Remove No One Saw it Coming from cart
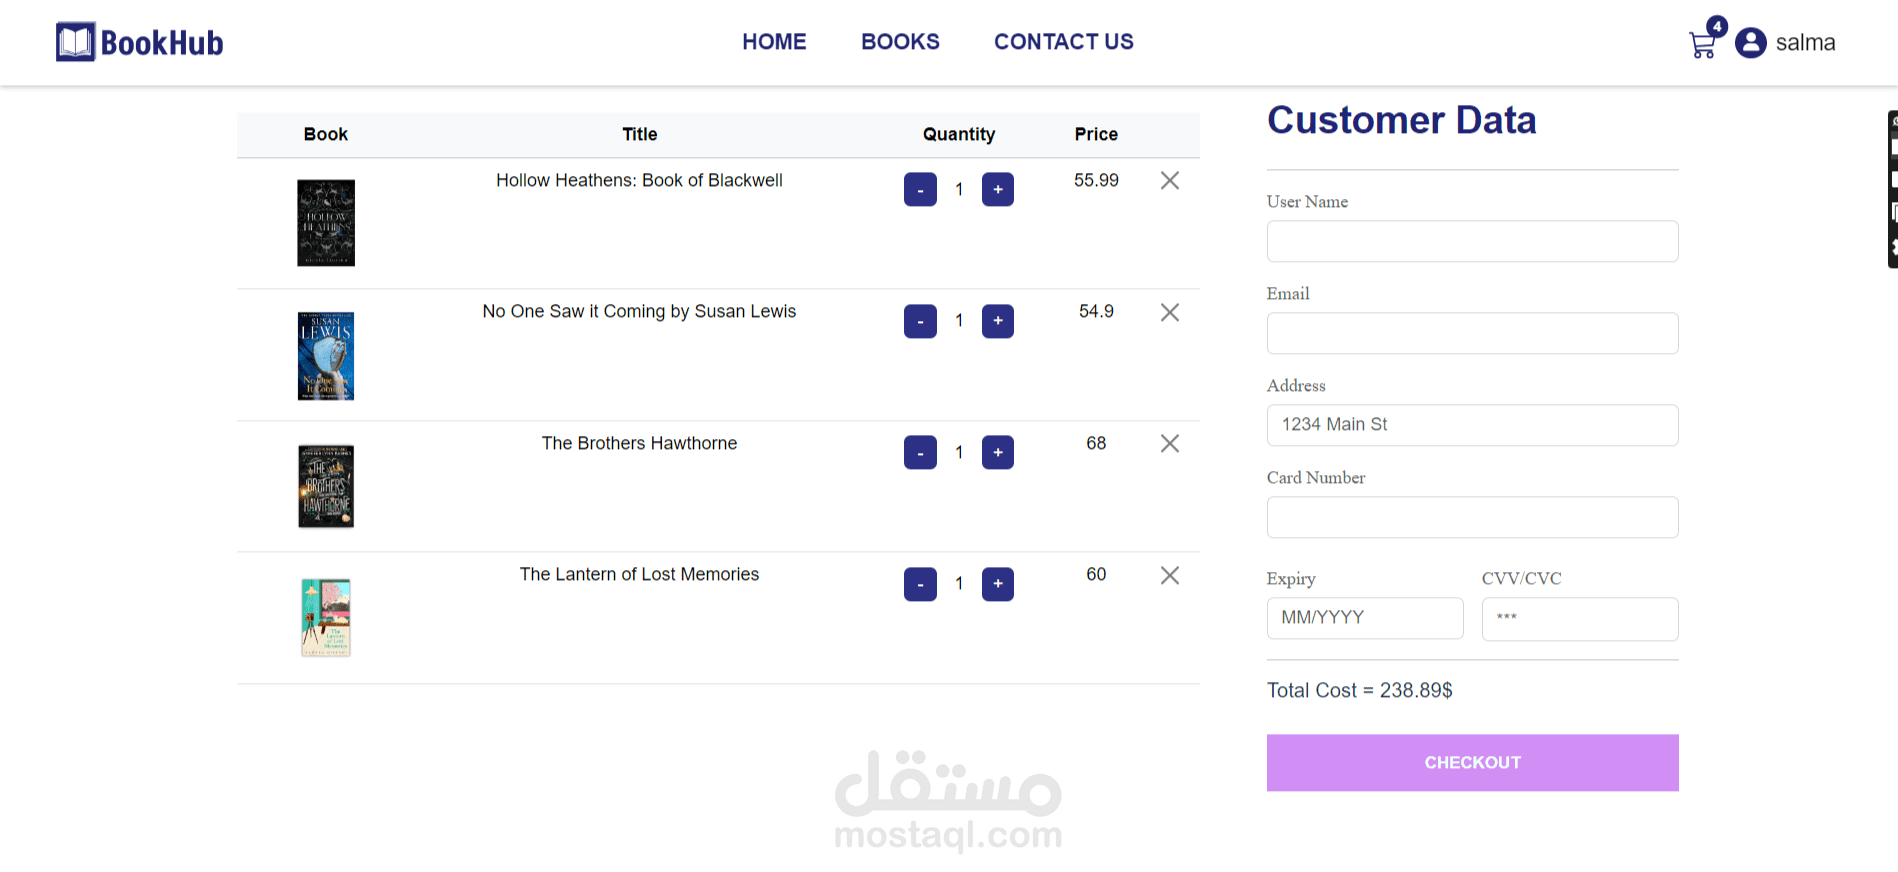 pyautogui.click(x=1170, y=313)
